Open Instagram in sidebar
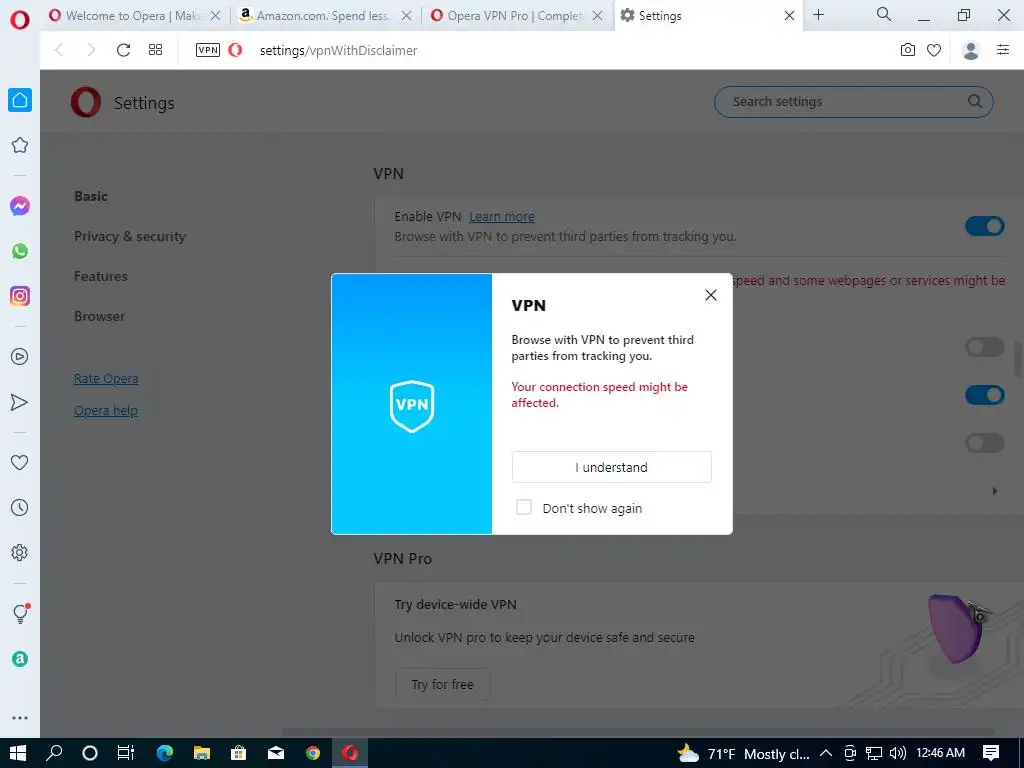The image size is (1024, 768). [x=20, y=296]
